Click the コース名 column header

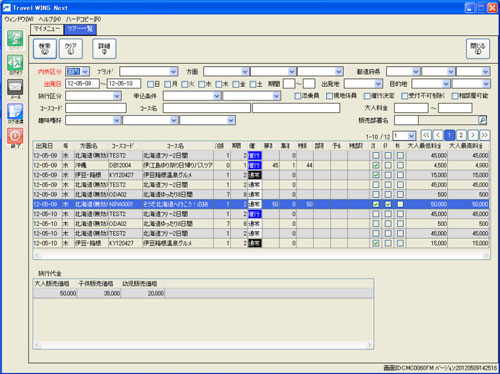(175, 146)
